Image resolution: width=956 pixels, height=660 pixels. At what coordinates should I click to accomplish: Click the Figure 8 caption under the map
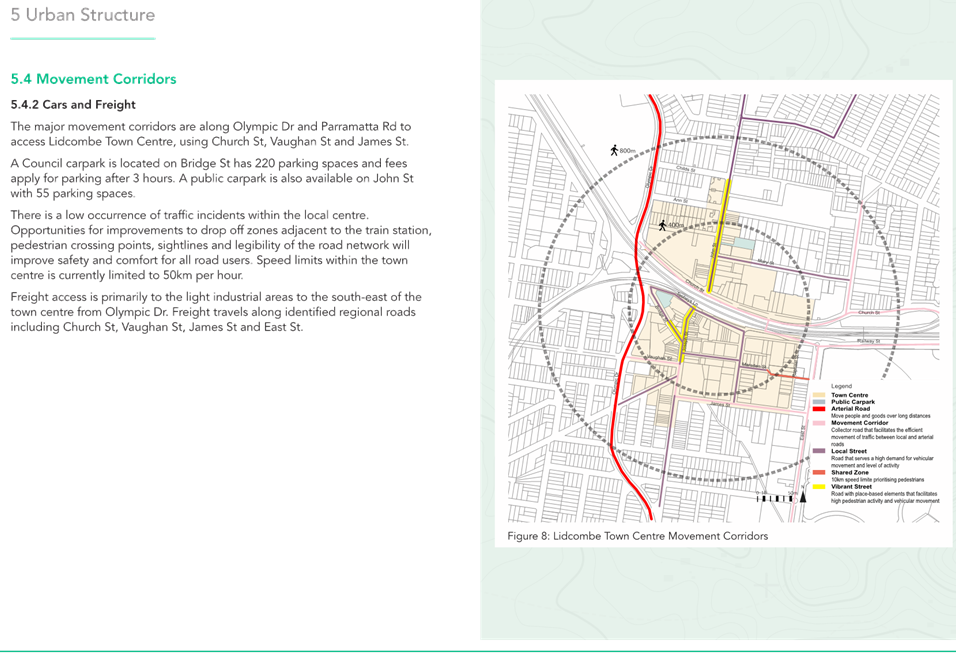coord(638,536)
